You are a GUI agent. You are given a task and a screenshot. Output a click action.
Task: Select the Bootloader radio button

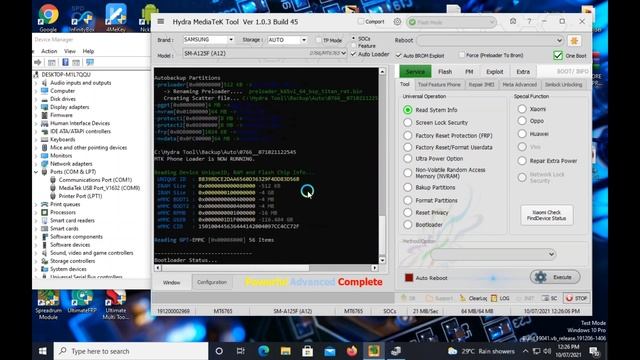[407, 224]
